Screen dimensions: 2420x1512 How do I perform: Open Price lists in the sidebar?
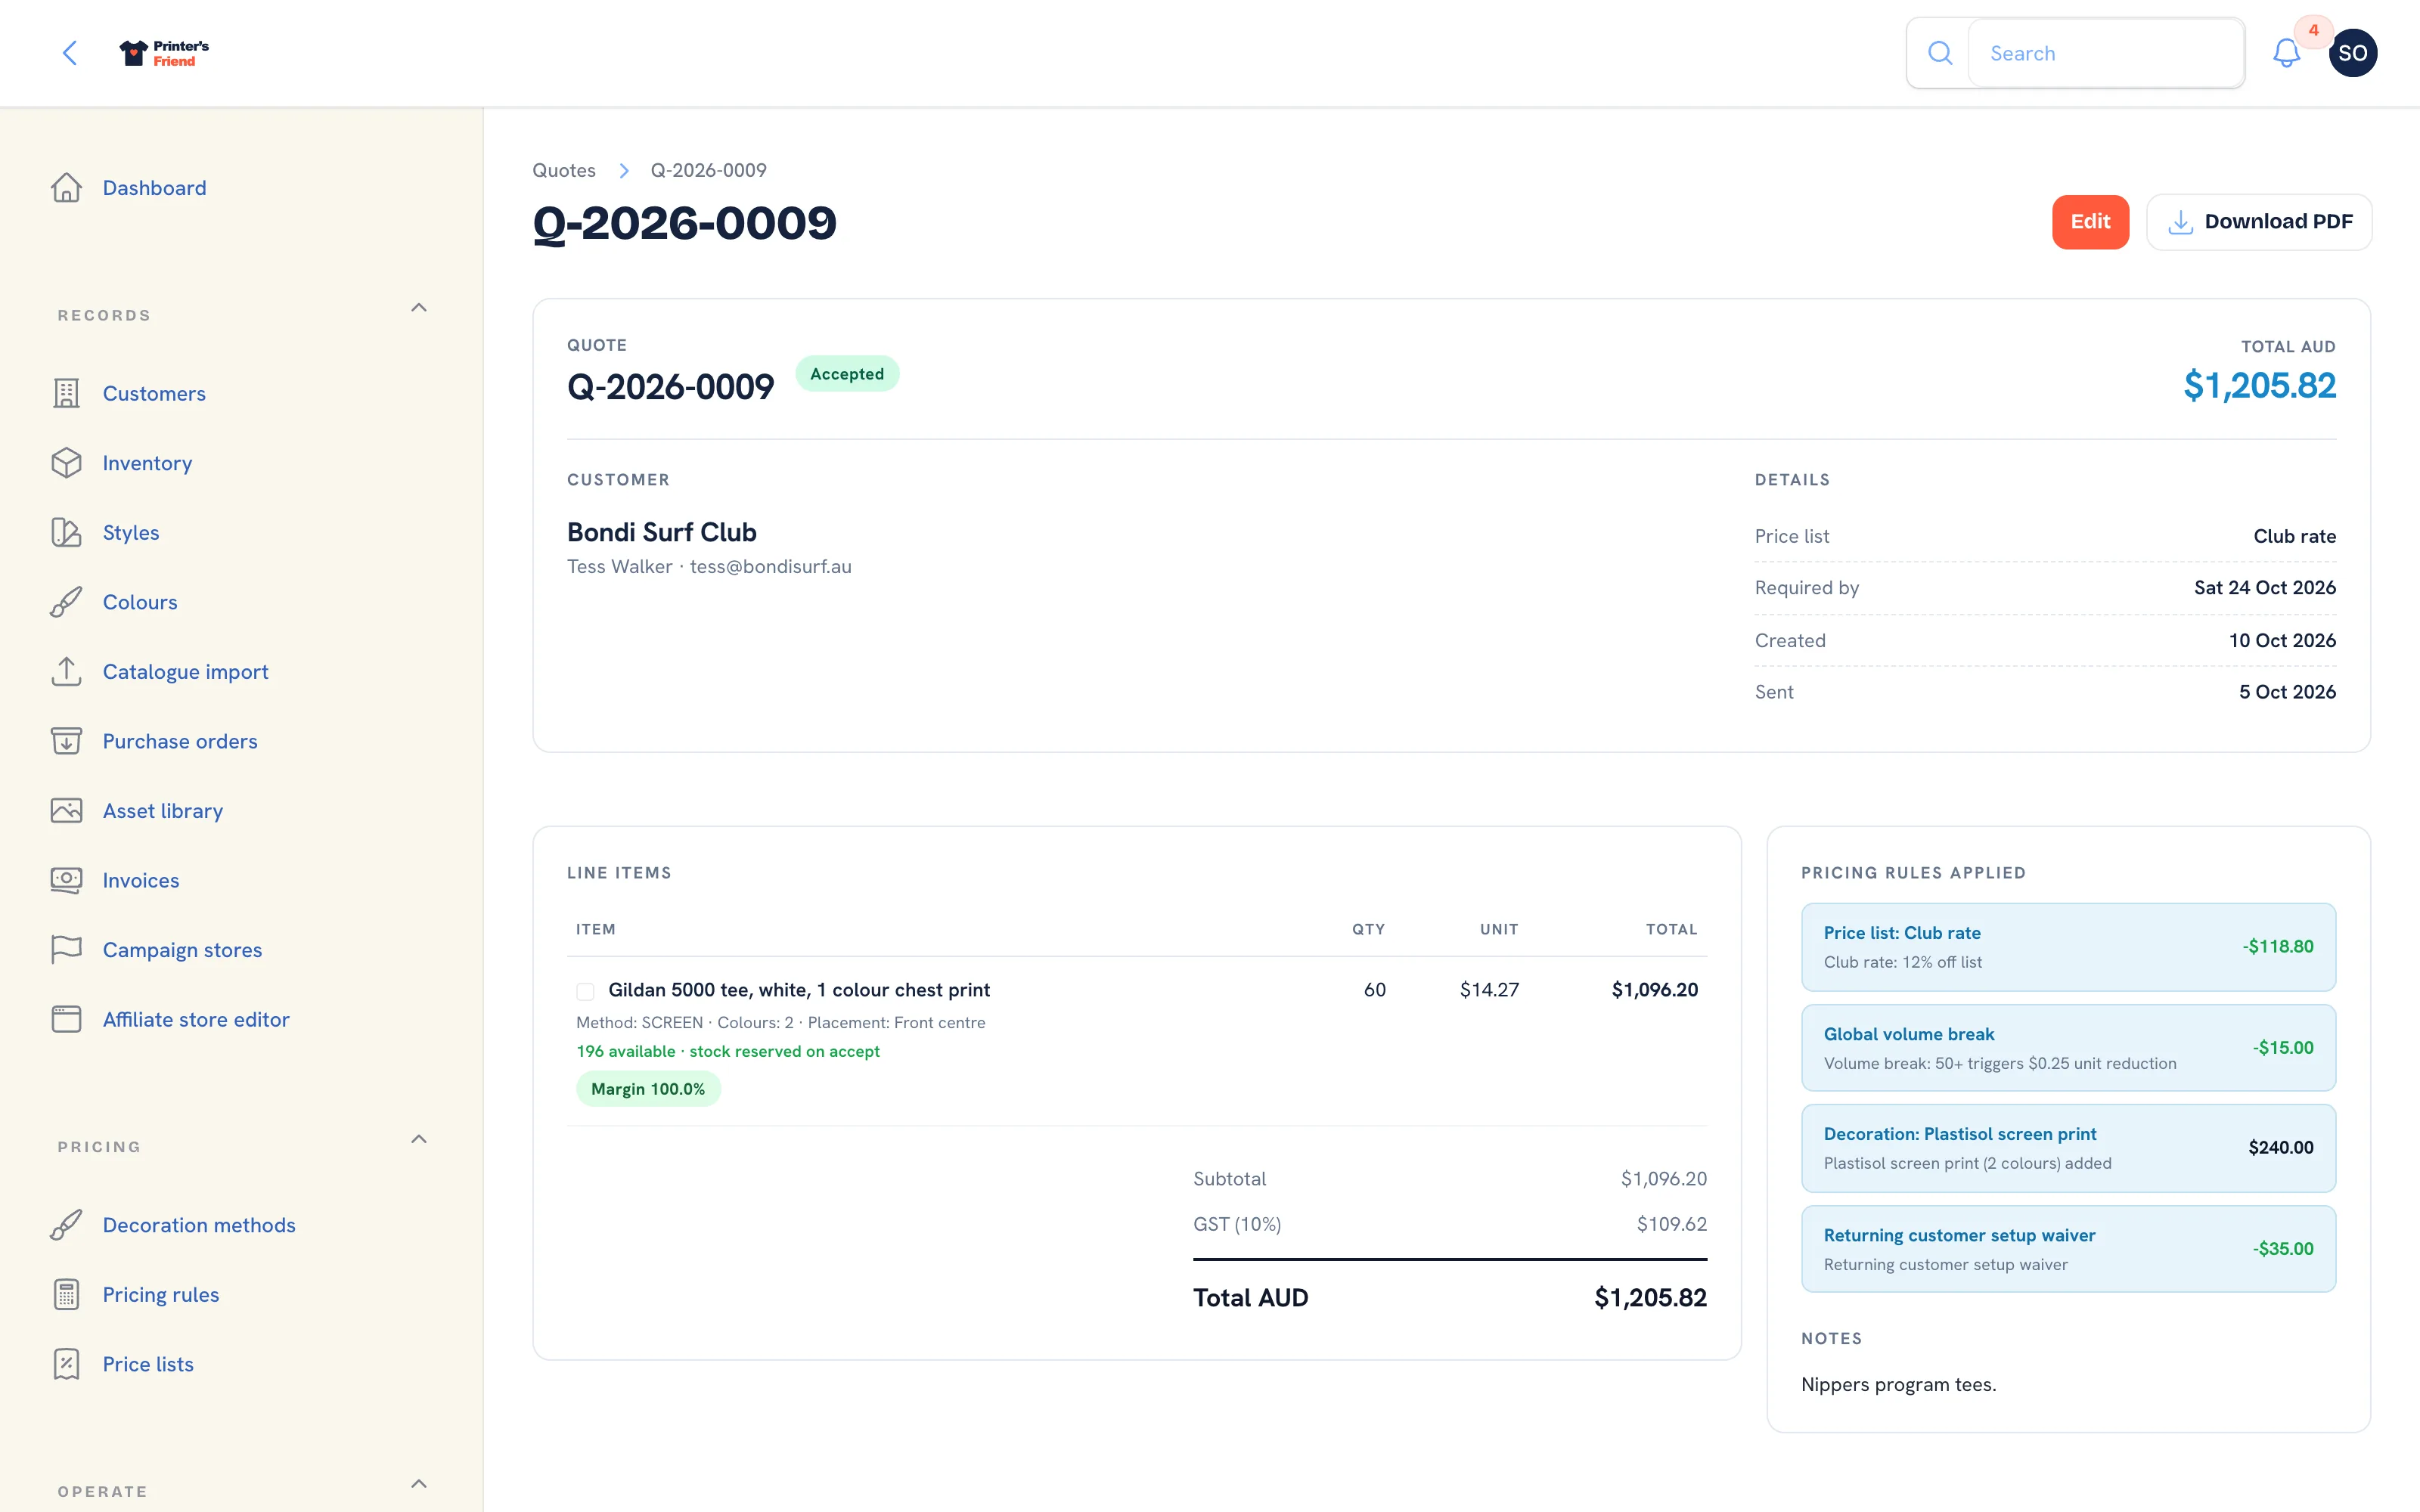coord(148,1364)
